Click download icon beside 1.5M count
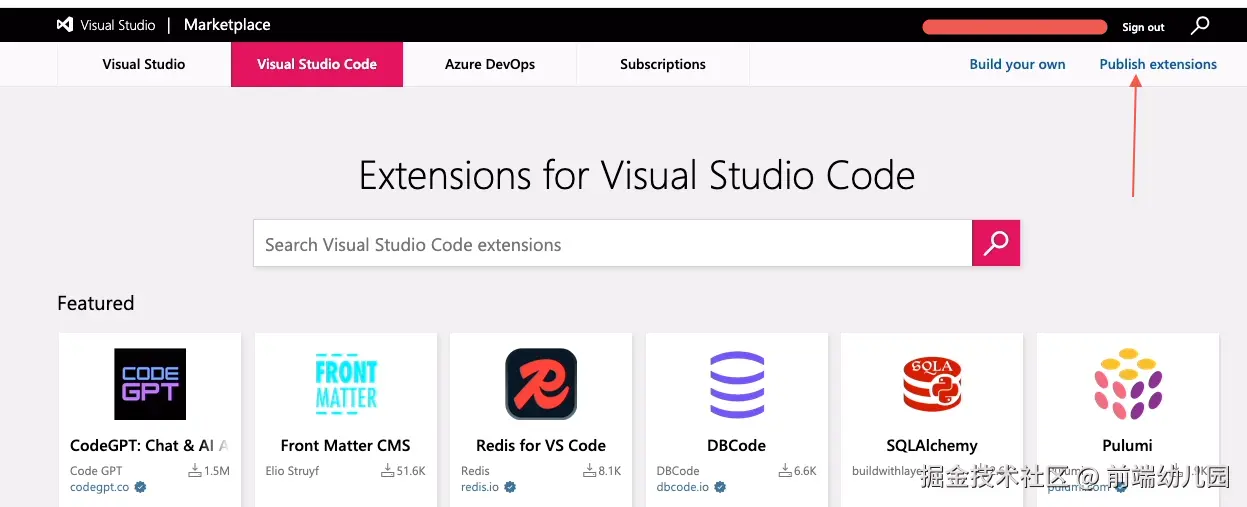Viewport: 1247px width, 507px height. [195, 470]
